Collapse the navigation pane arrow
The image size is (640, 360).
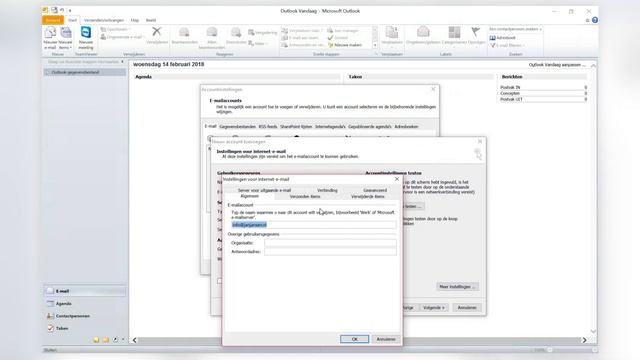pos(122,62)
